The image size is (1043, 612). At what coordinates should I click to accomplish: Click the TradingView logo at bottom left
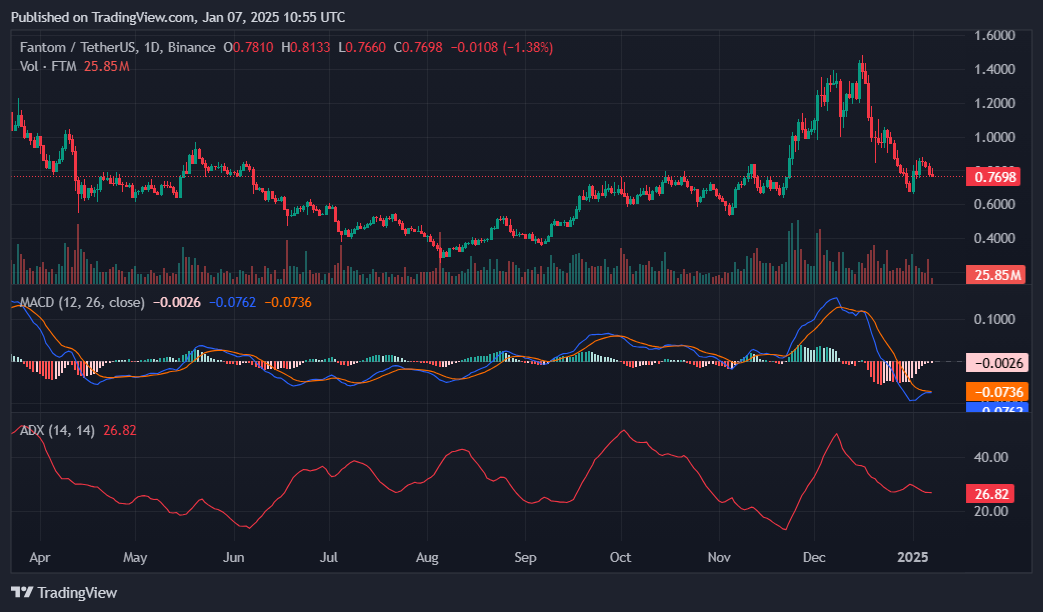64,592
